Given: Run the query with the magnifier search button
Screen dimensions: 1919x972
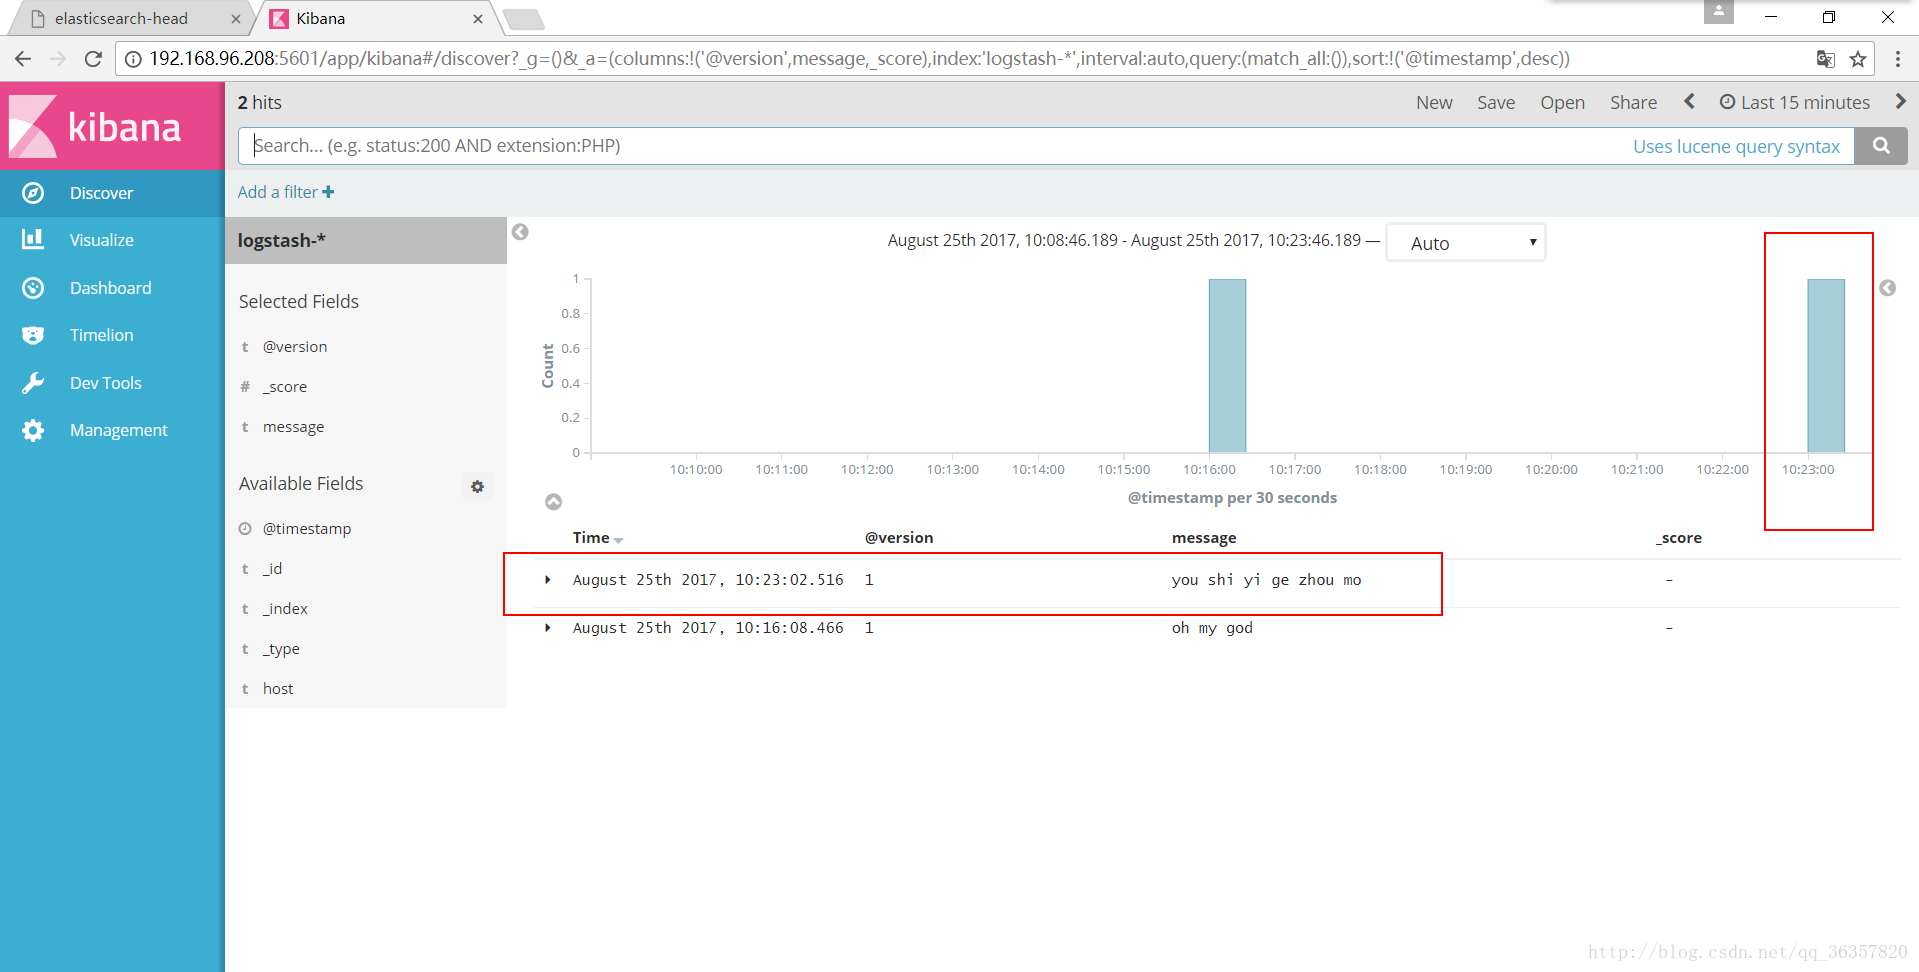Looking at the screenshot, I should click(x=1881, y=146).
